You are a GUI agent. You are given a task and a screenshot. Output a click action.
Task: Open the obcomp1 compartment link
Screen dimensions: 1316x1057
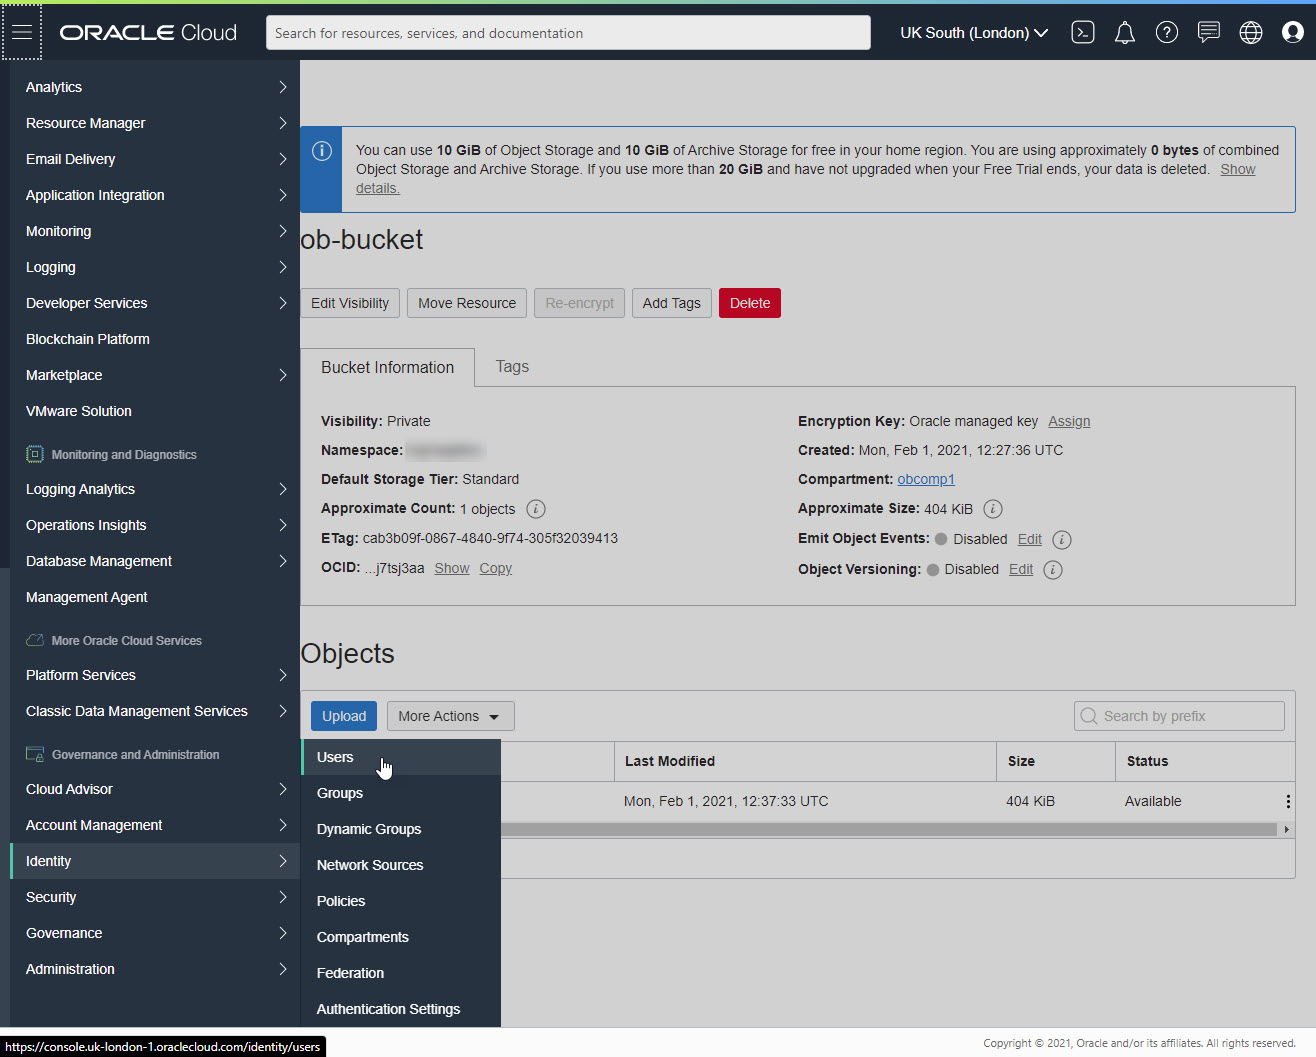click(926, 479)
